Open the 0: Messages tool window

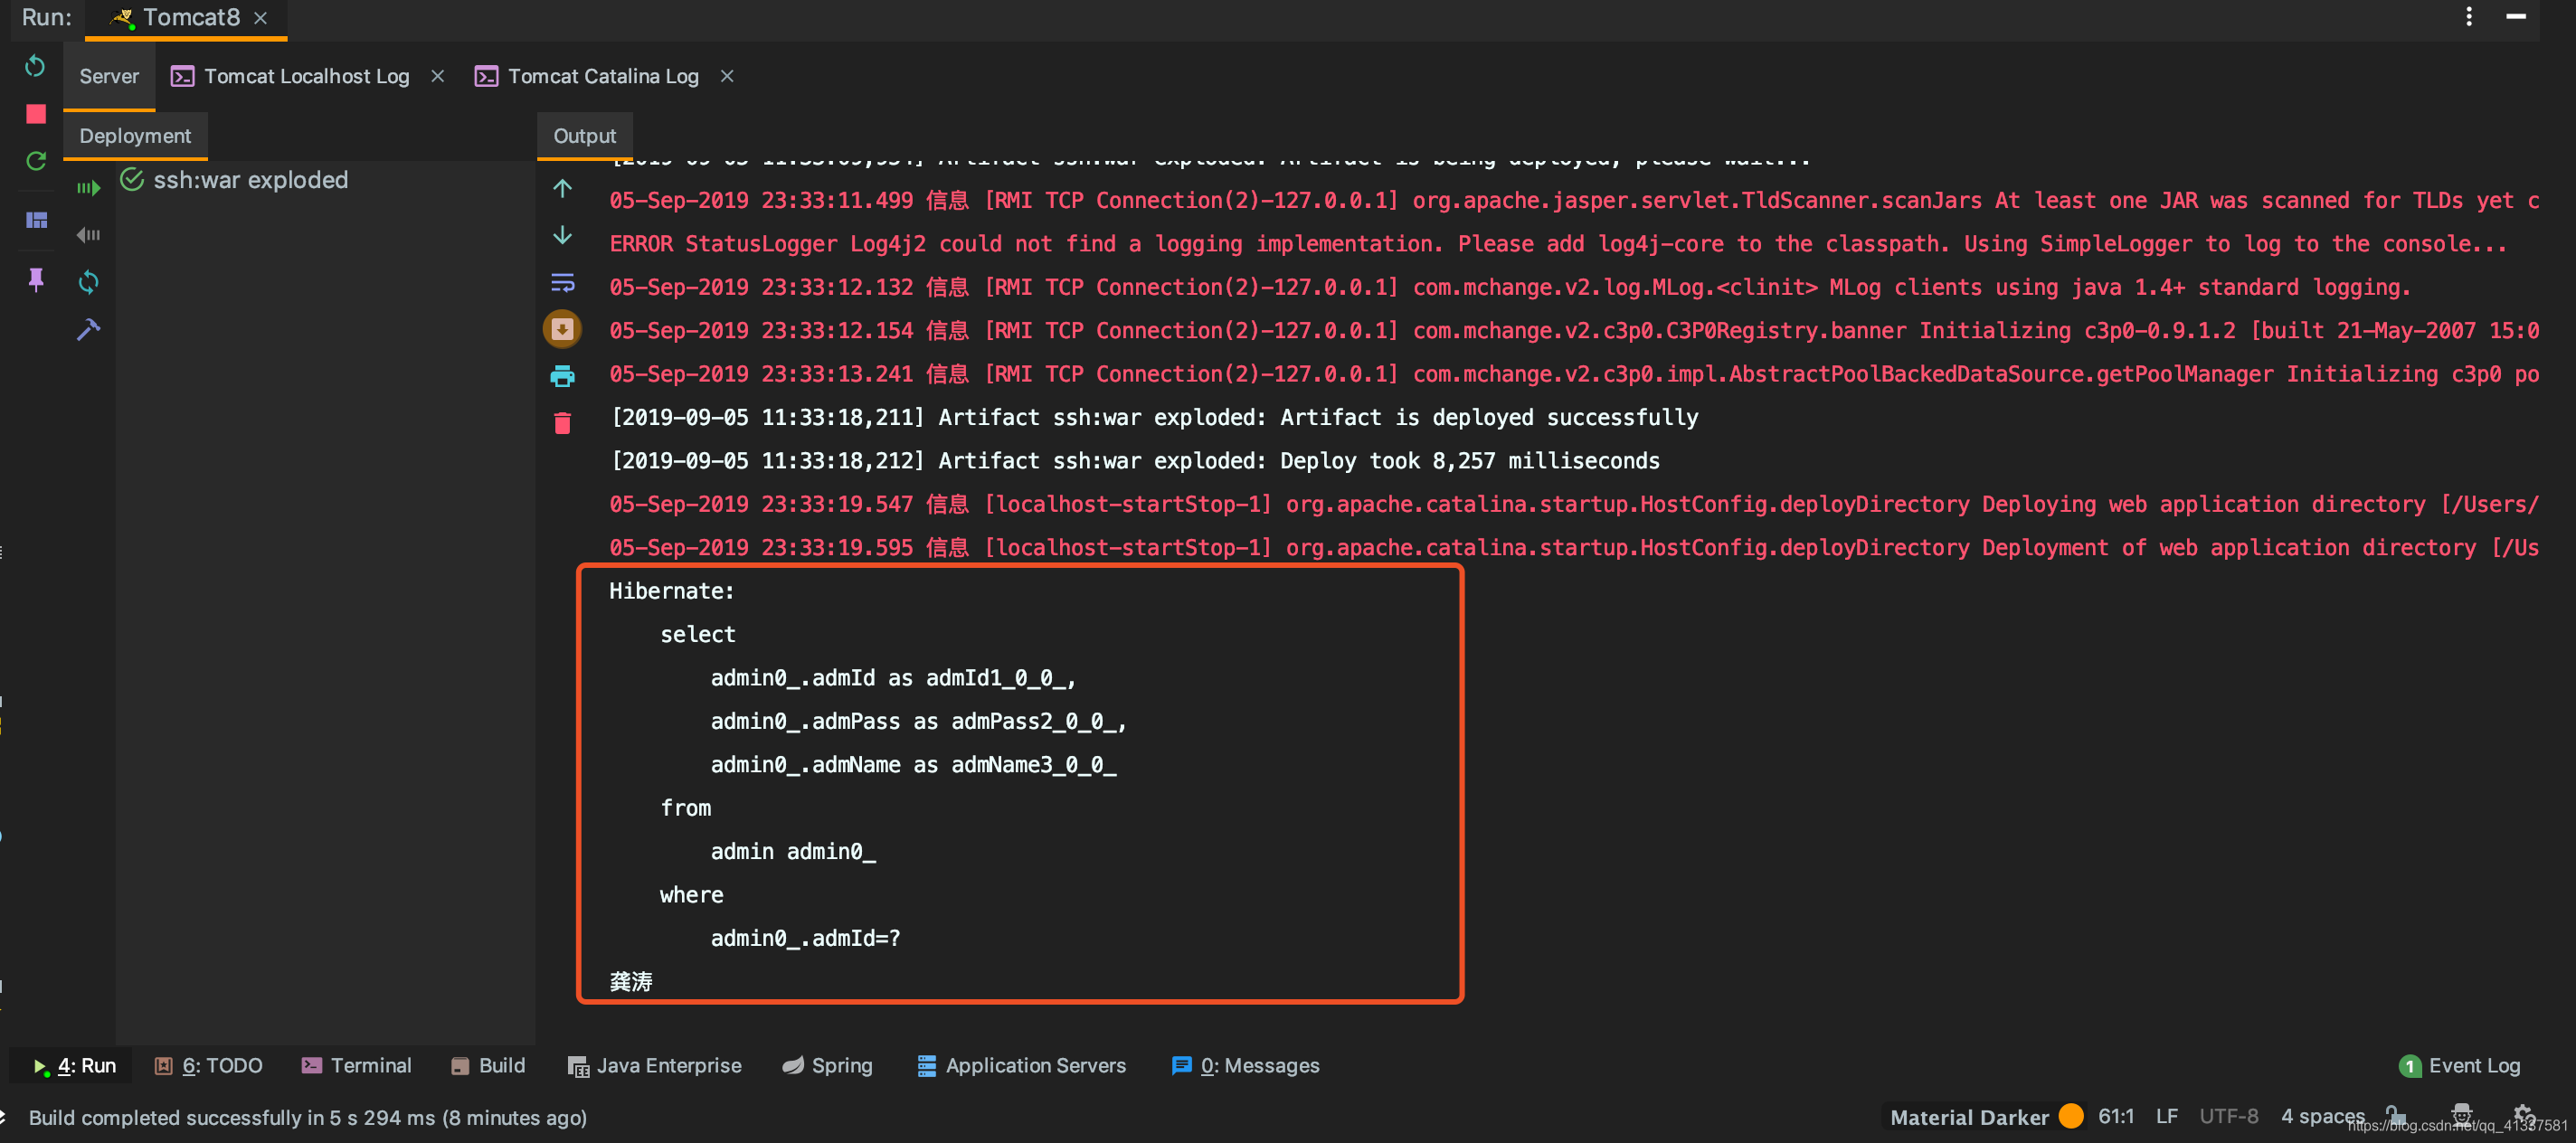(1246, 1066)
